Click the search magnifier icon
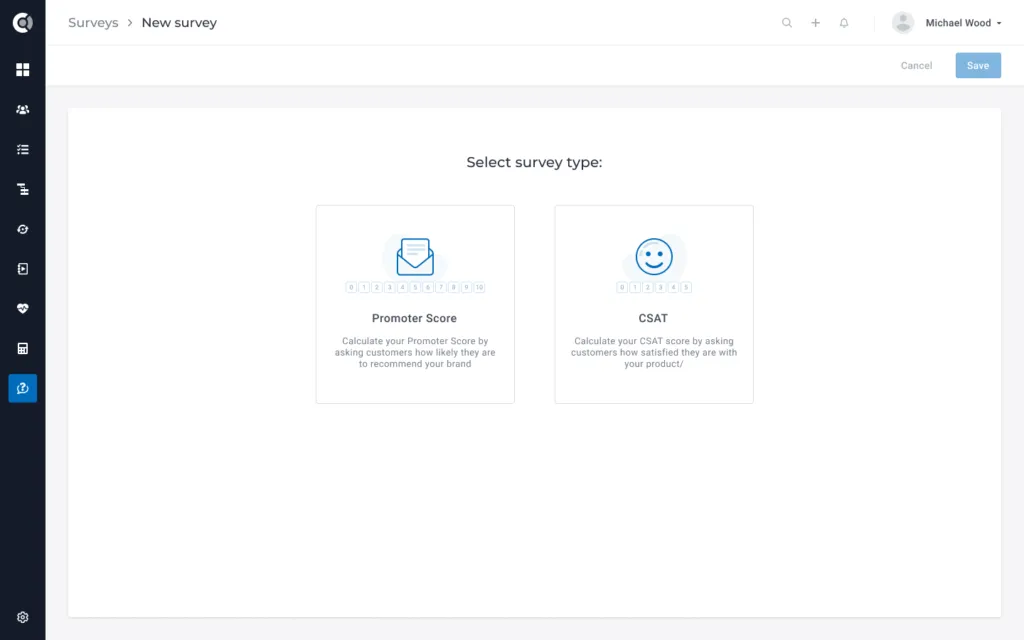Viewport: 1024px width, 640px height. pyautogui.click(x=787, y=23)
